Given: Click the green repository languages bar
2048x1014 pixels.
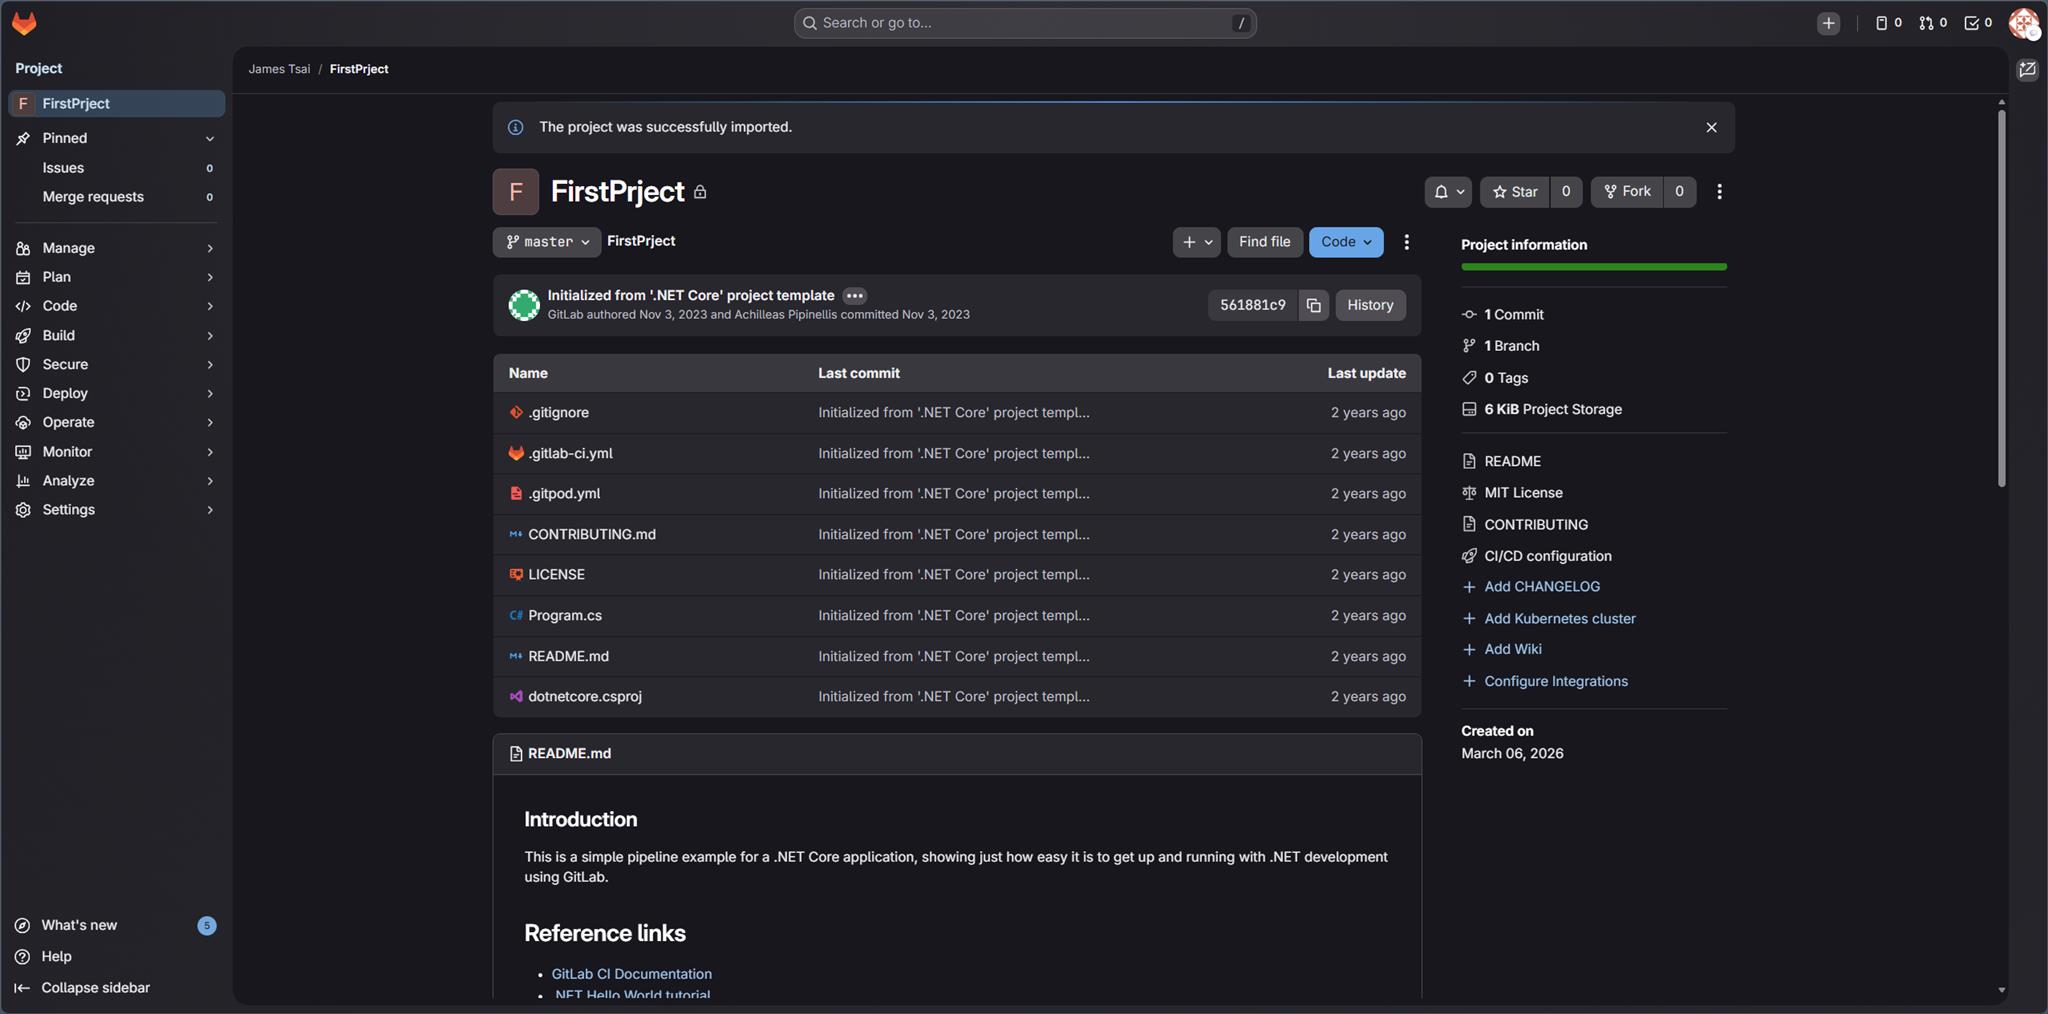Looking at the screenshot, I should pyautogui.click(x=1593, y=267).
